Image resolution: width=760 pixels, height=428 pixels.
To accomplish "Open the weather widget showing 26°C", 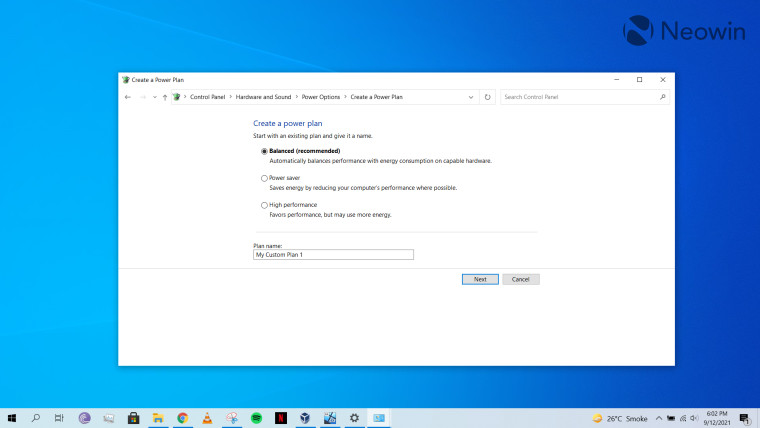I will 619,418.
